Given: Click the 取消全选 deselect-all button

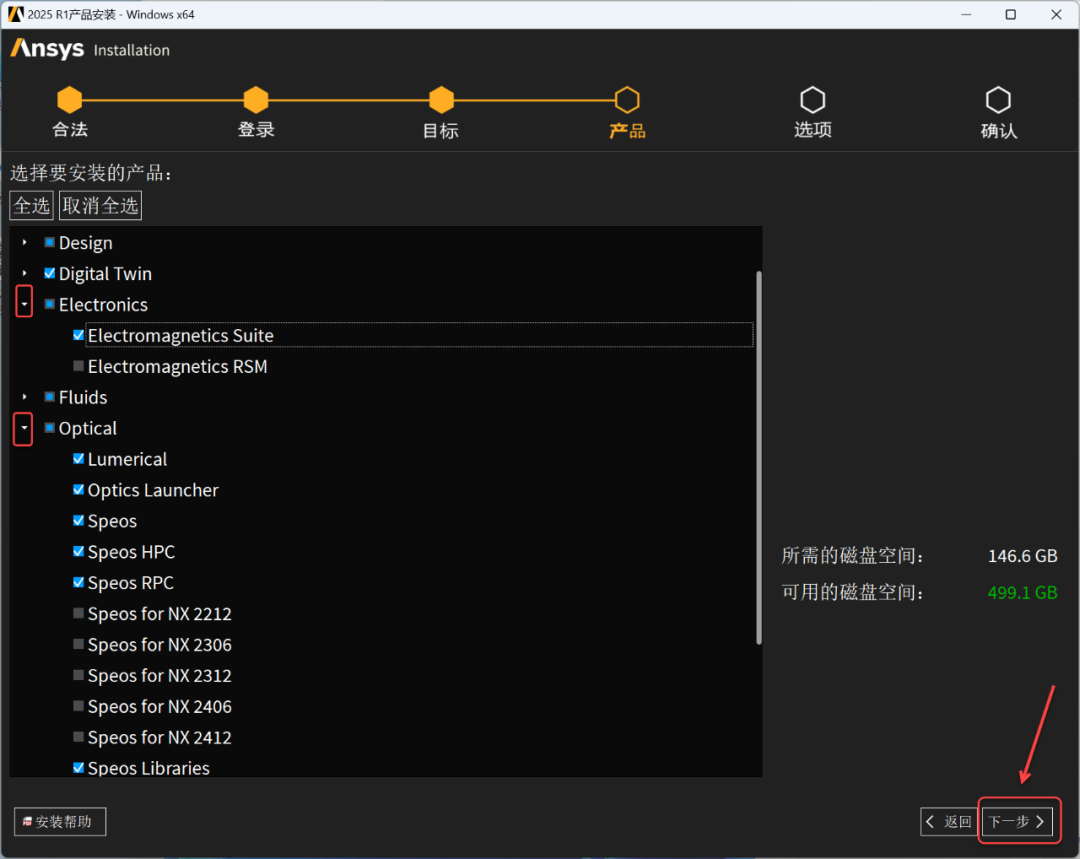Looking at the screenshot, I should (x=101, y=205).
